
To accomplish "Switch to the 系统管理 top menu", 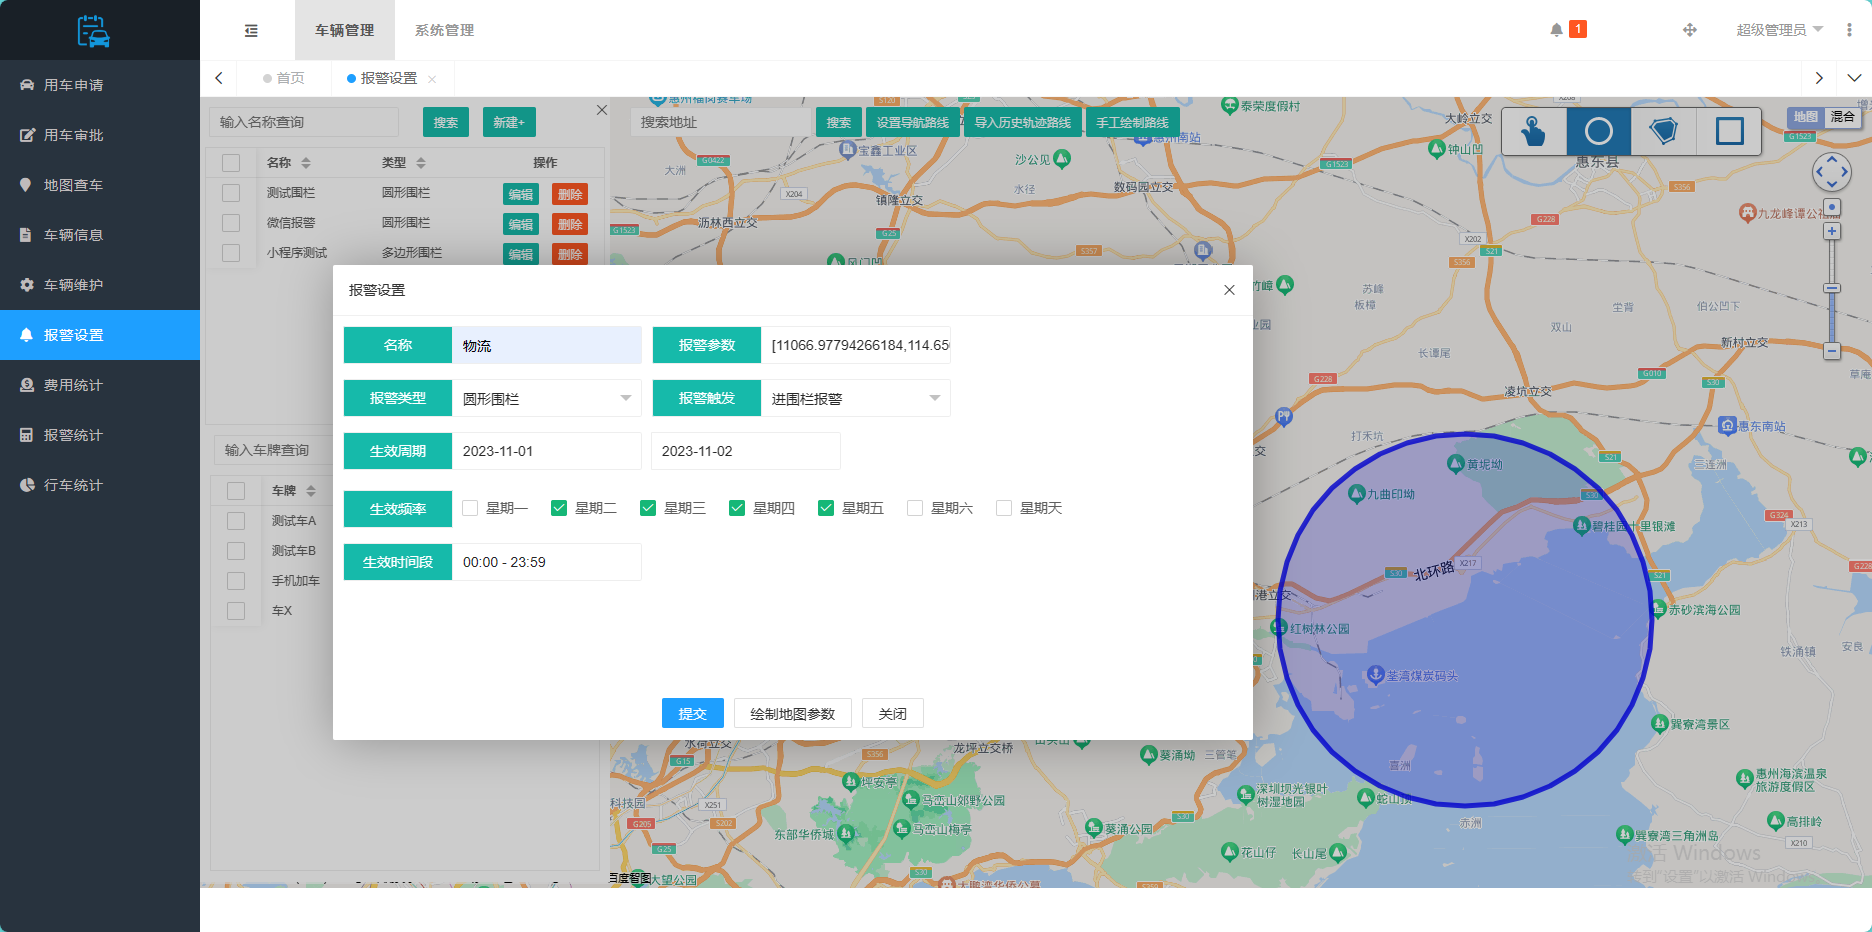I will tap(445, 30).
